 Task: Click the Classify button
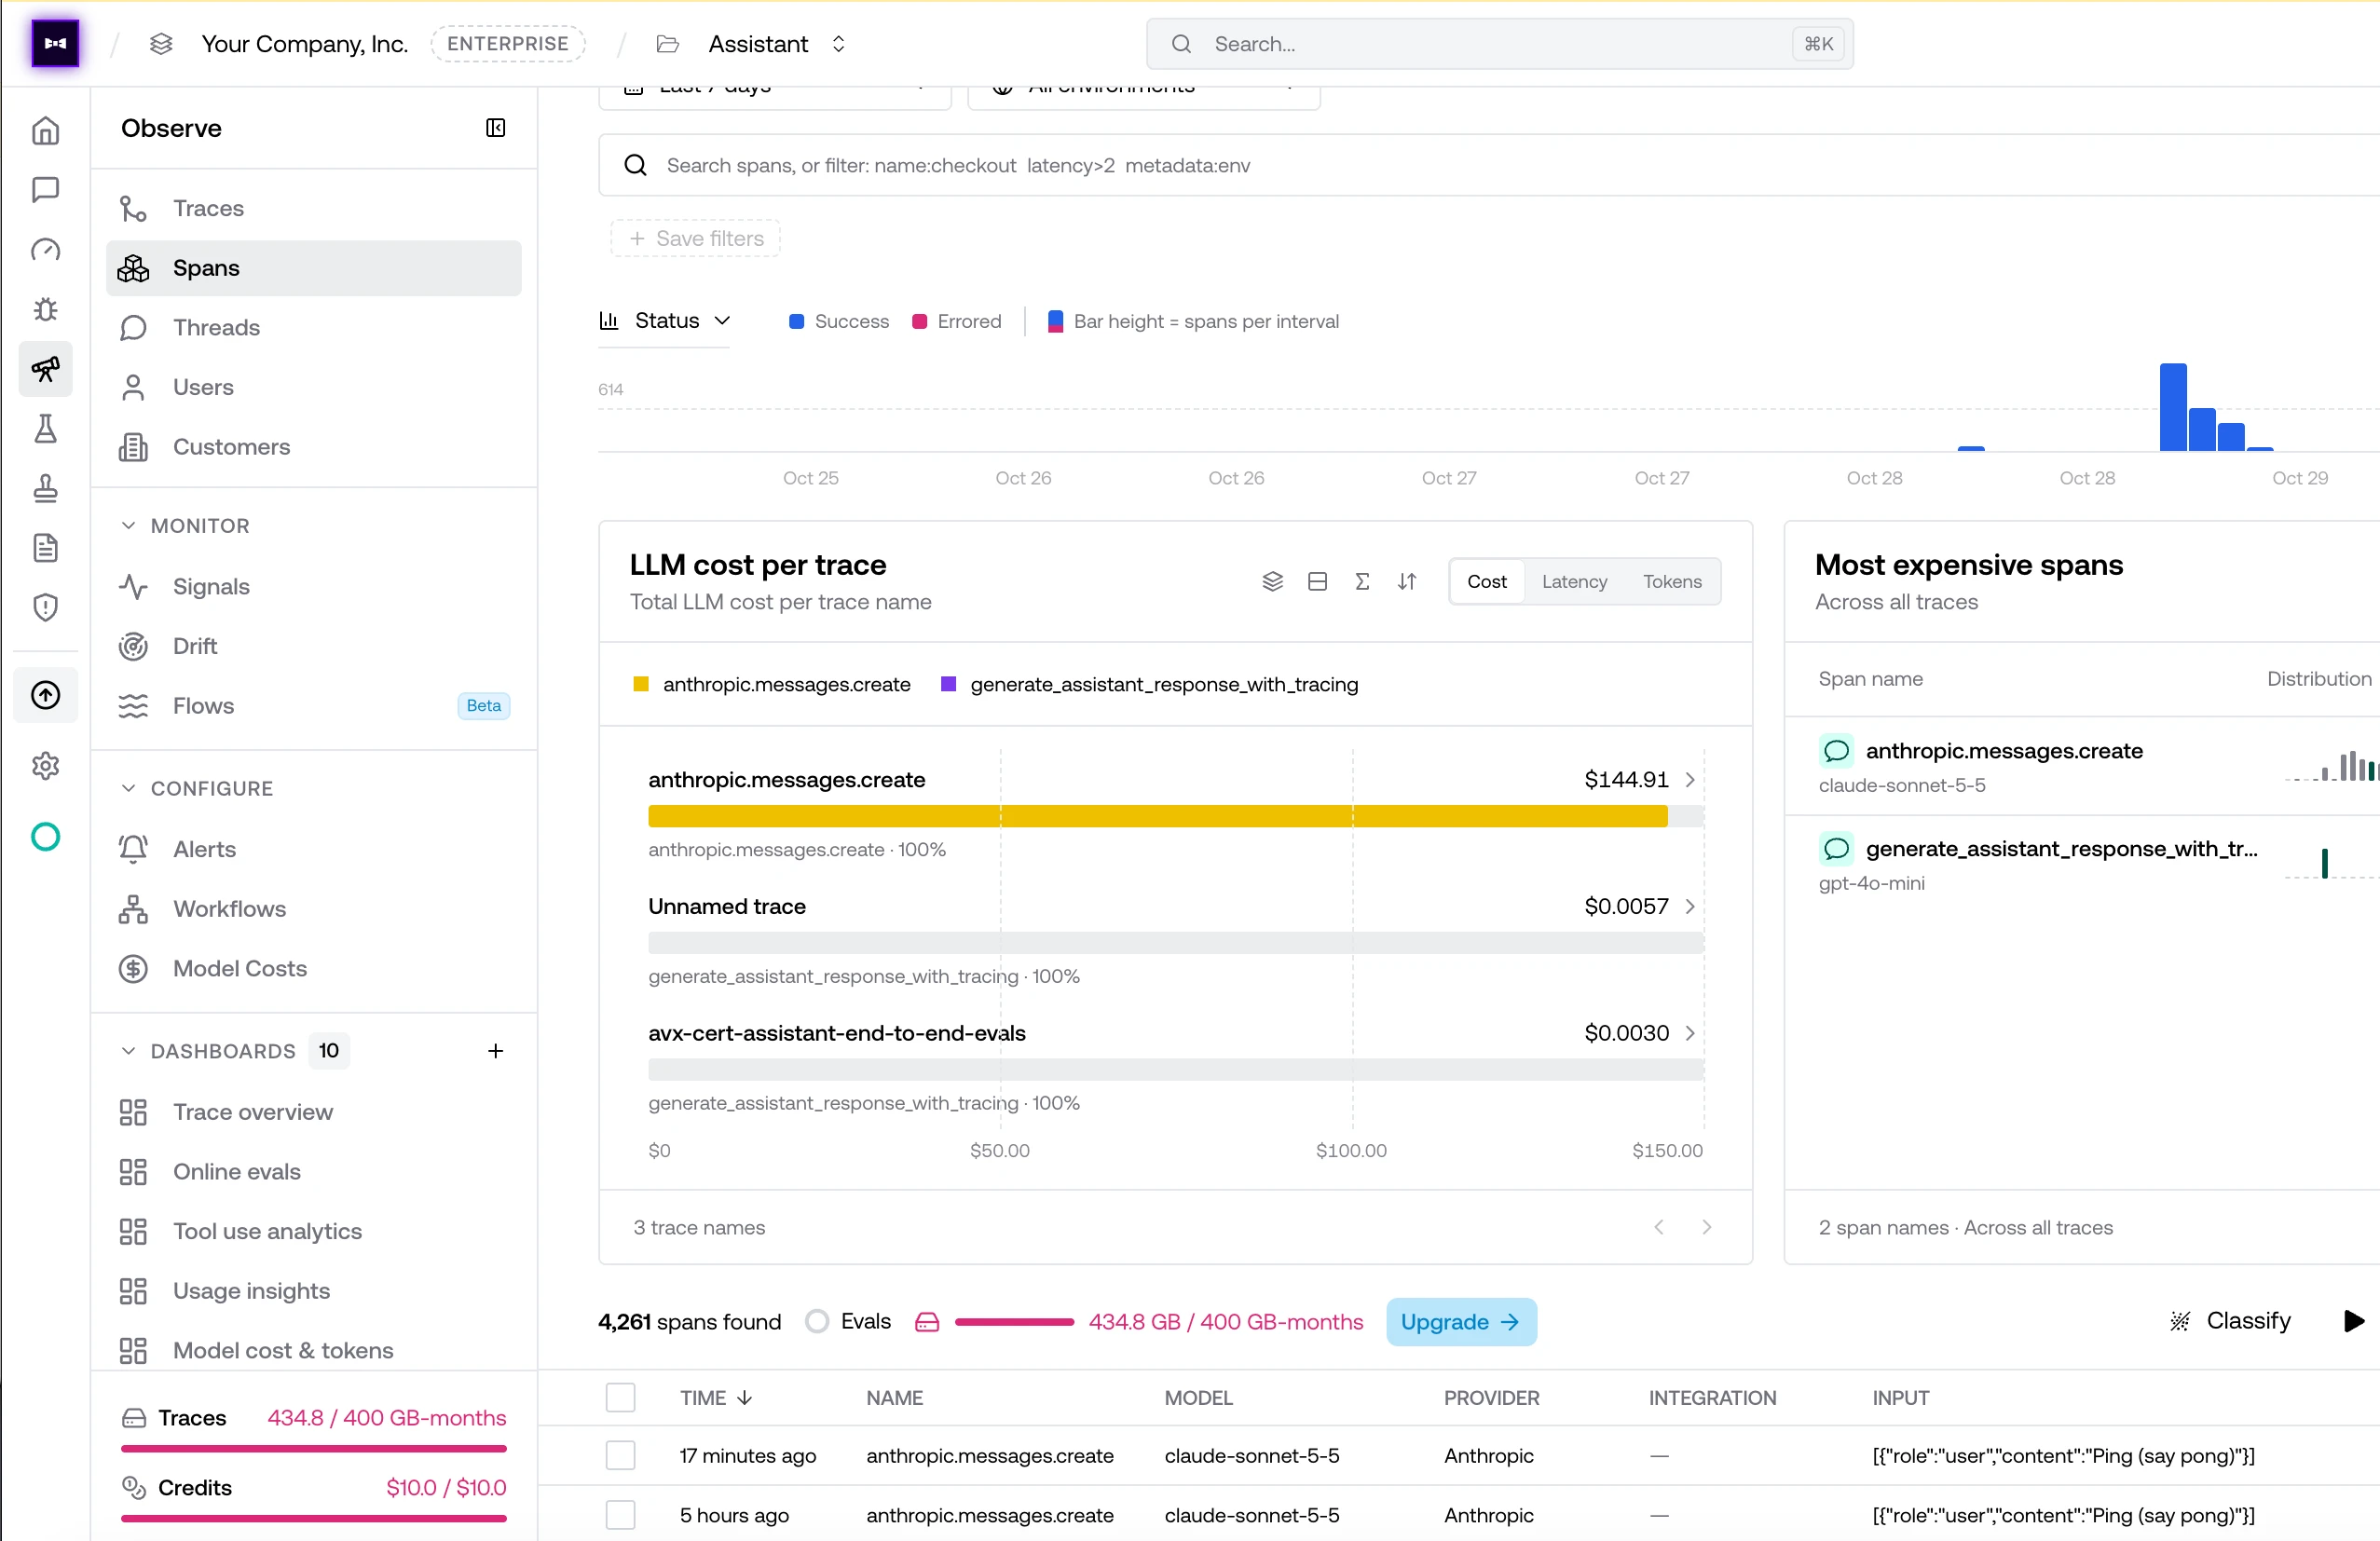click(x=2230, y=1322)
